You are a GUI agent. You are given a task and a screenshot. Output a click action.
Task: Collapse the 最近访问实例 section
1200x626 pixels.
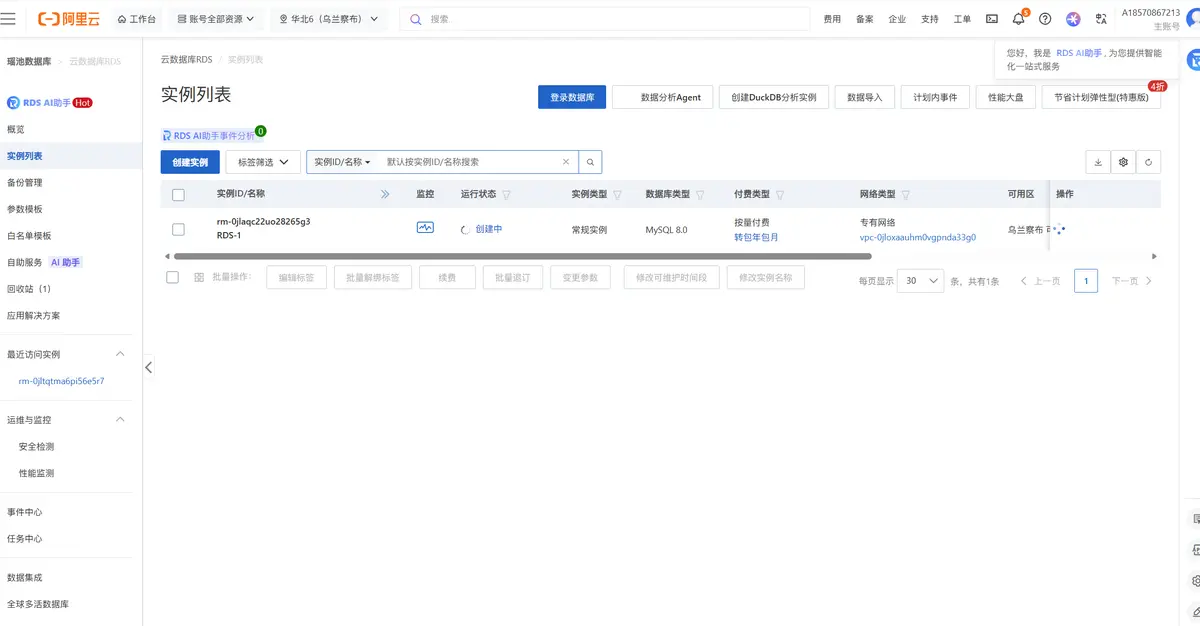tap(120, 354)
